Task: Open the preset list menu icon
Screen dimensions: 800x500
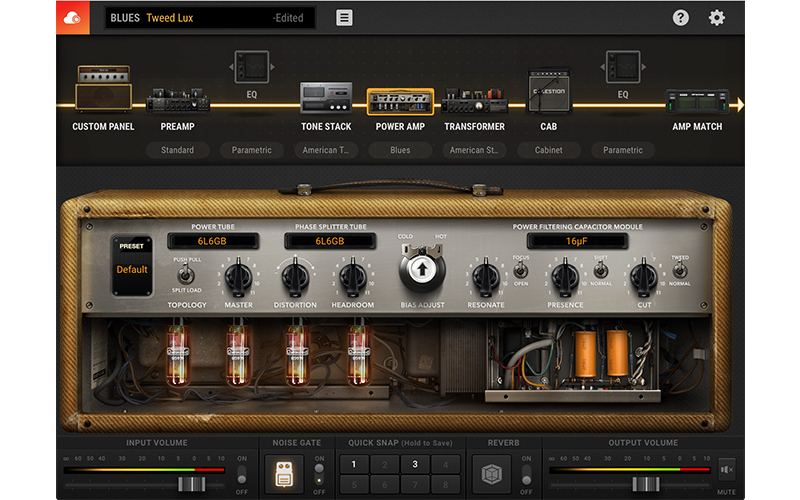Action: [x=344, y=18]
